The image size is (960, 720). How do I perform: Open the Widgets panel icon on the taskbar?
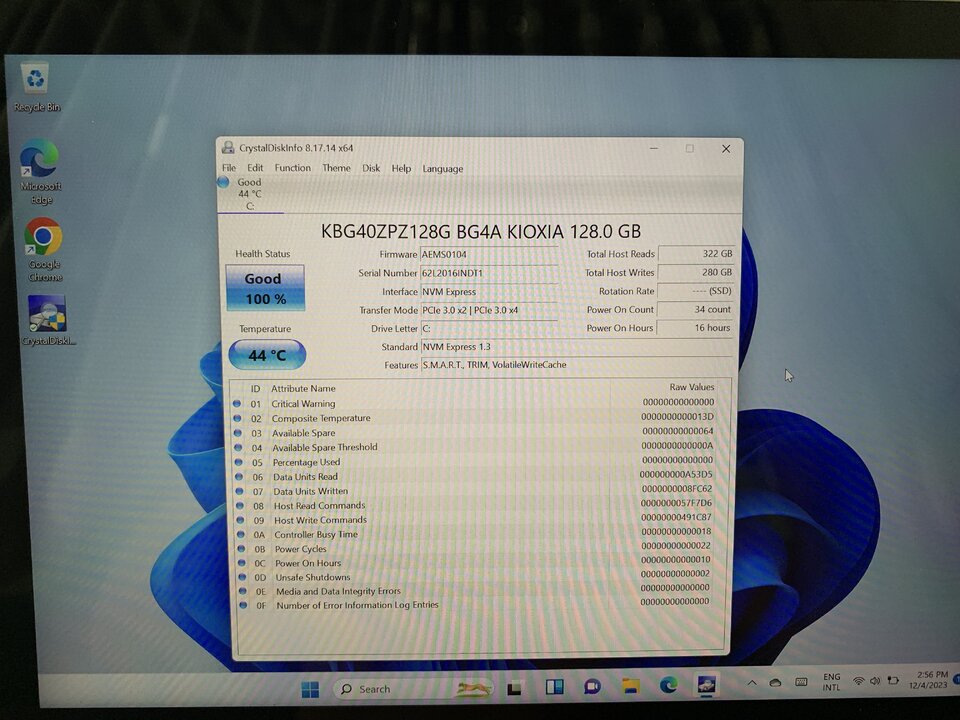click(x=555, y=688)
